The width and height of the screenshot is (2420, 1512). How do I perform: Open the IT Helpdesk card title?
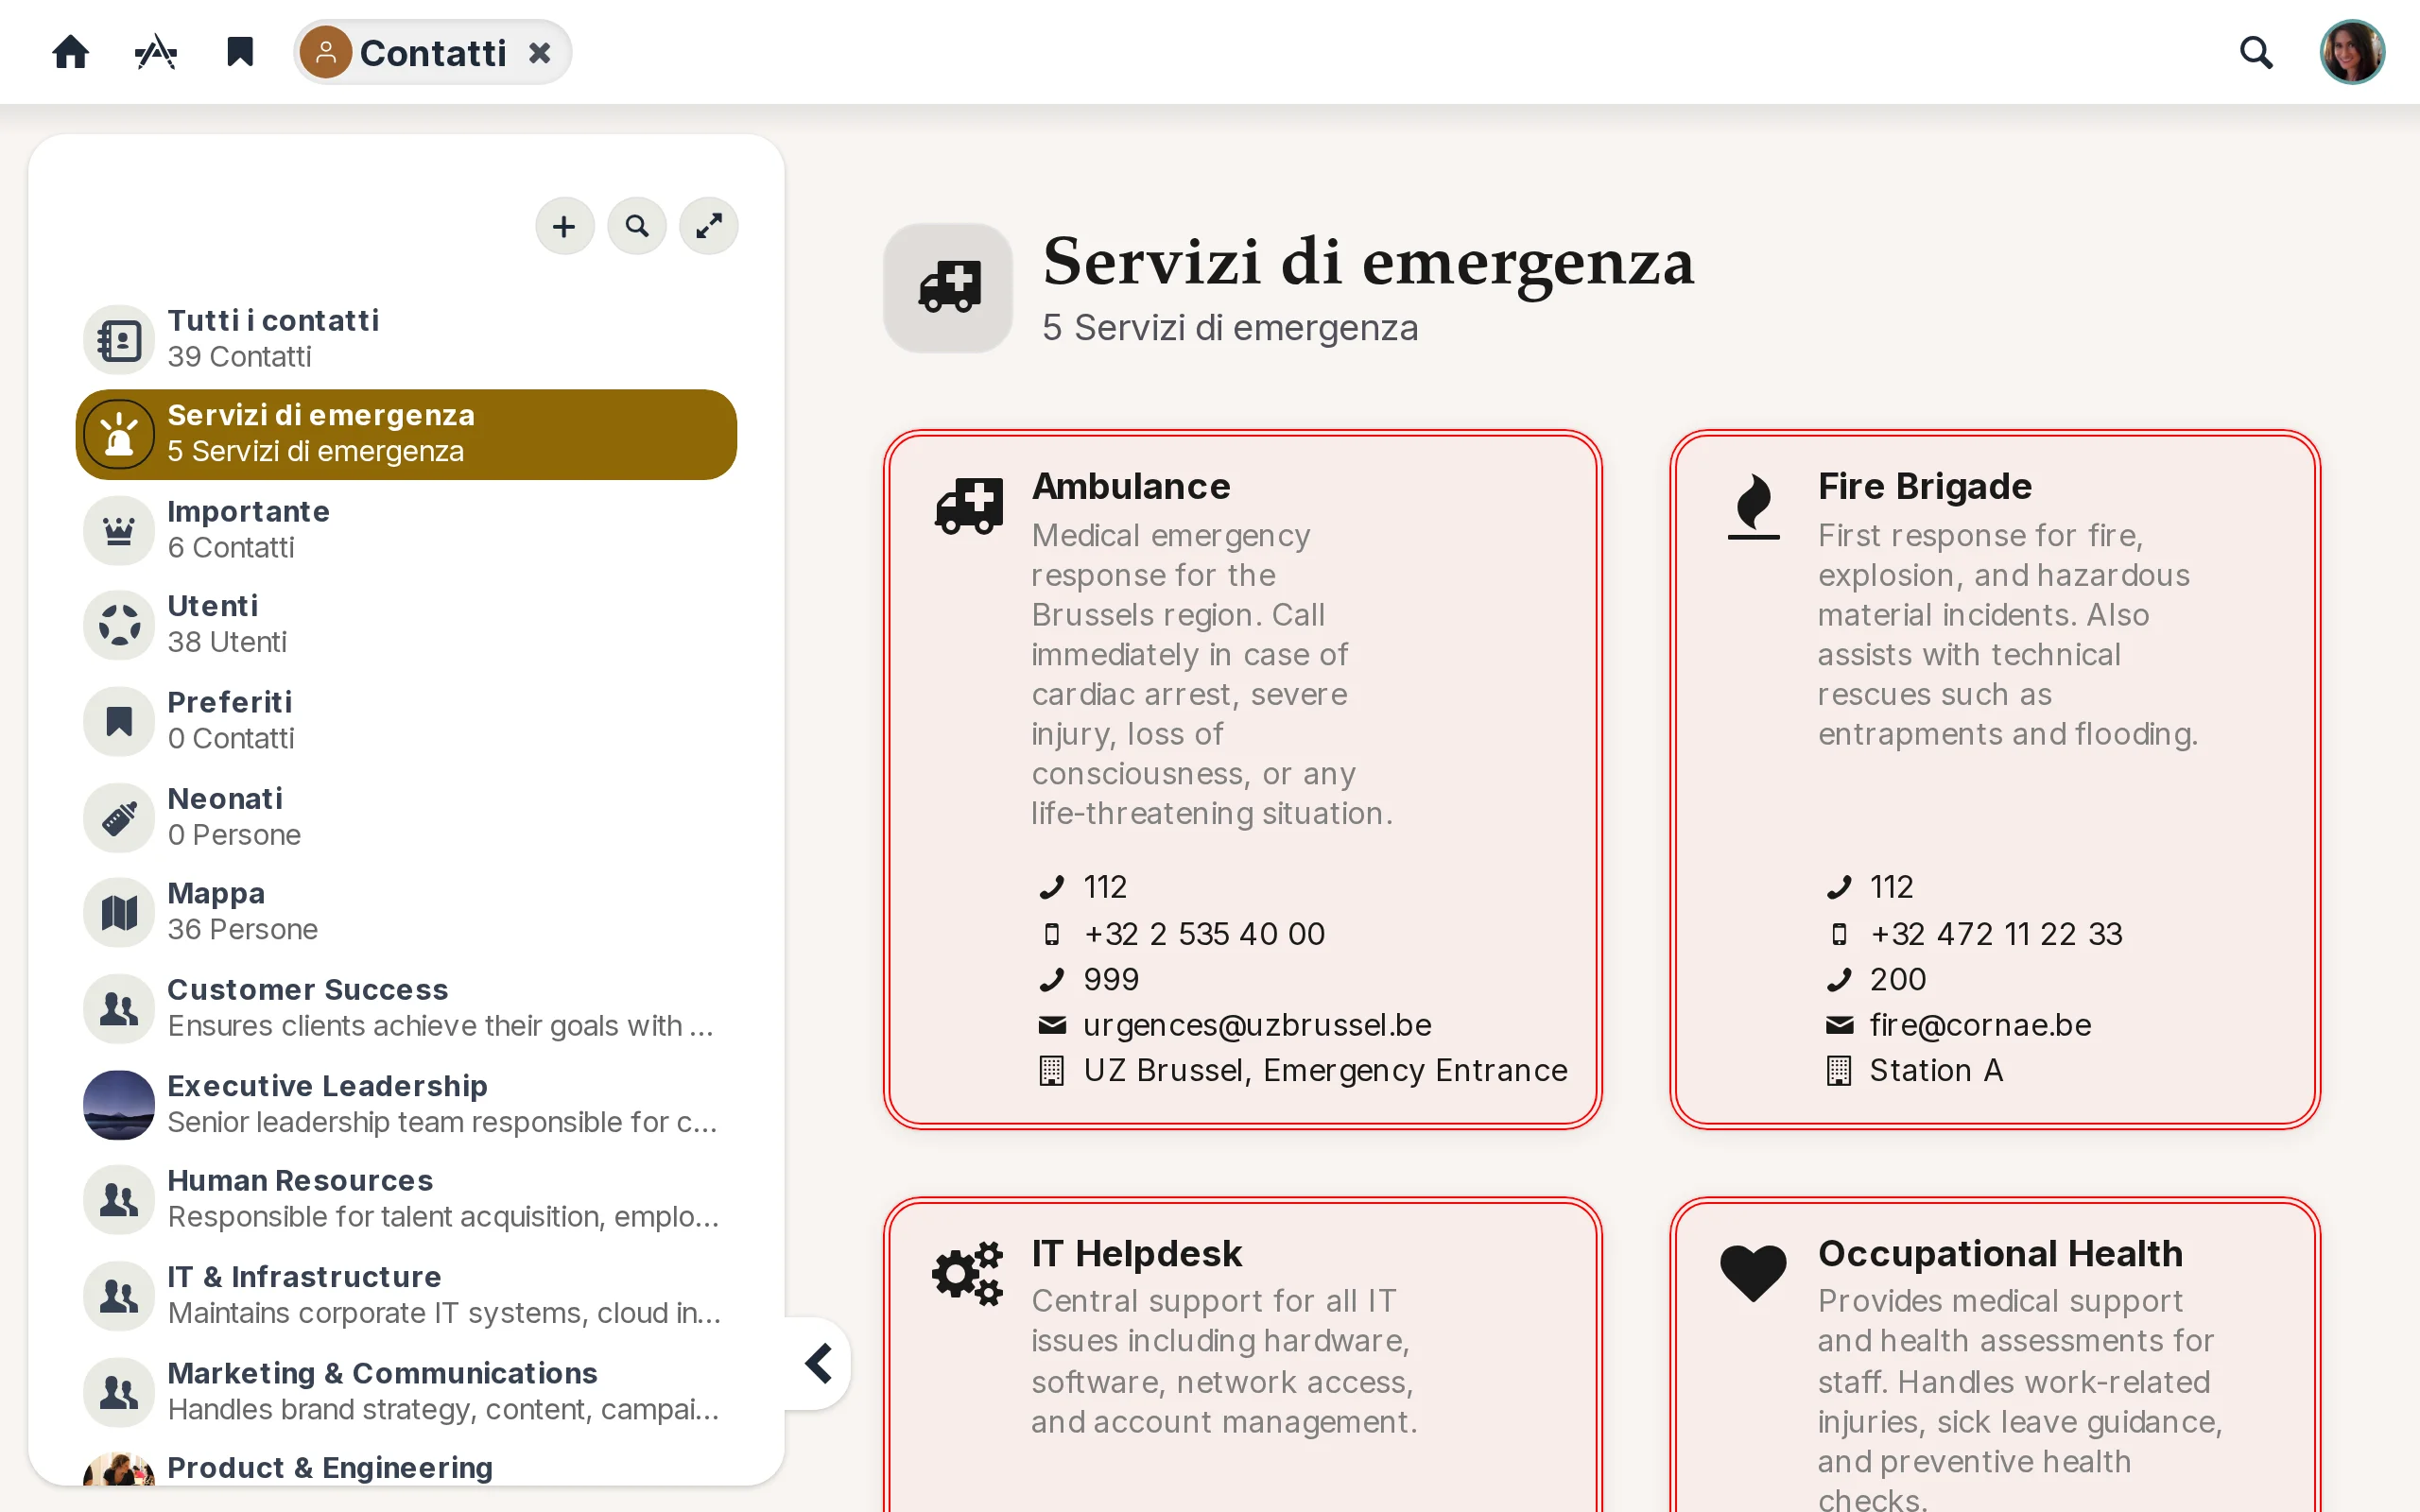[x=1137, y=1253]
